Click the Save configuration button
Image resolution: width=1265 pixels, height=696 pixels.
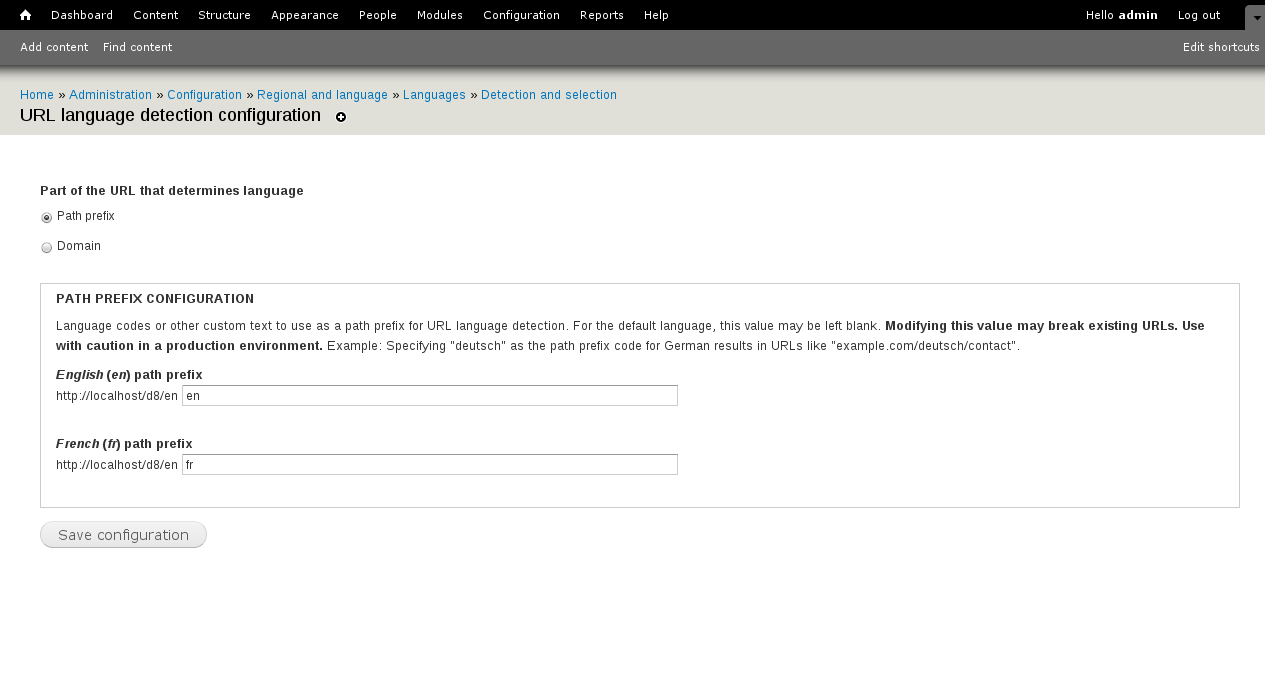[123, 535]
